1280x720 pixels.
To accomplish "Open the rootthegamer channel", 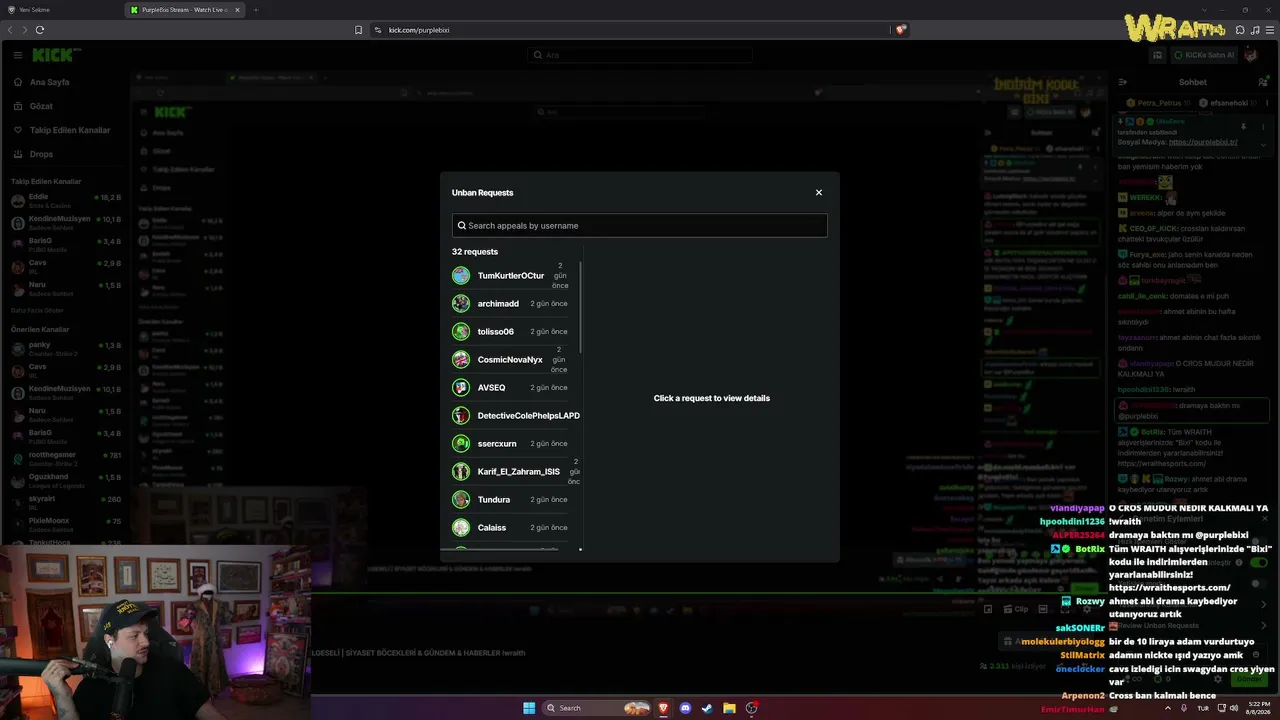I will [66, 457].
